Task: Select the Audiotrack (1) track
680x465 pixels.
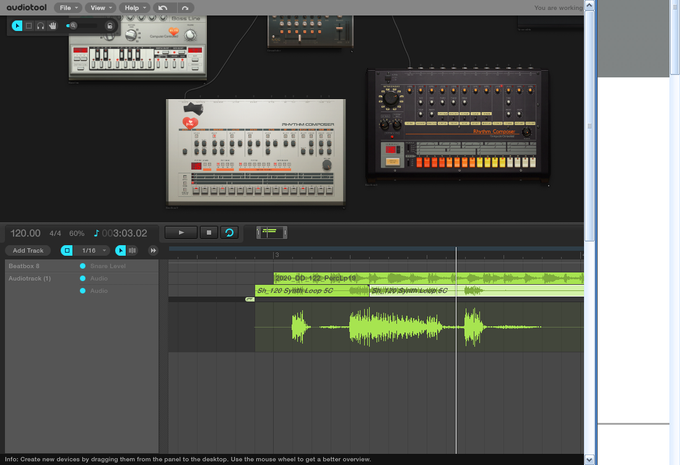Action: (29, 278)
